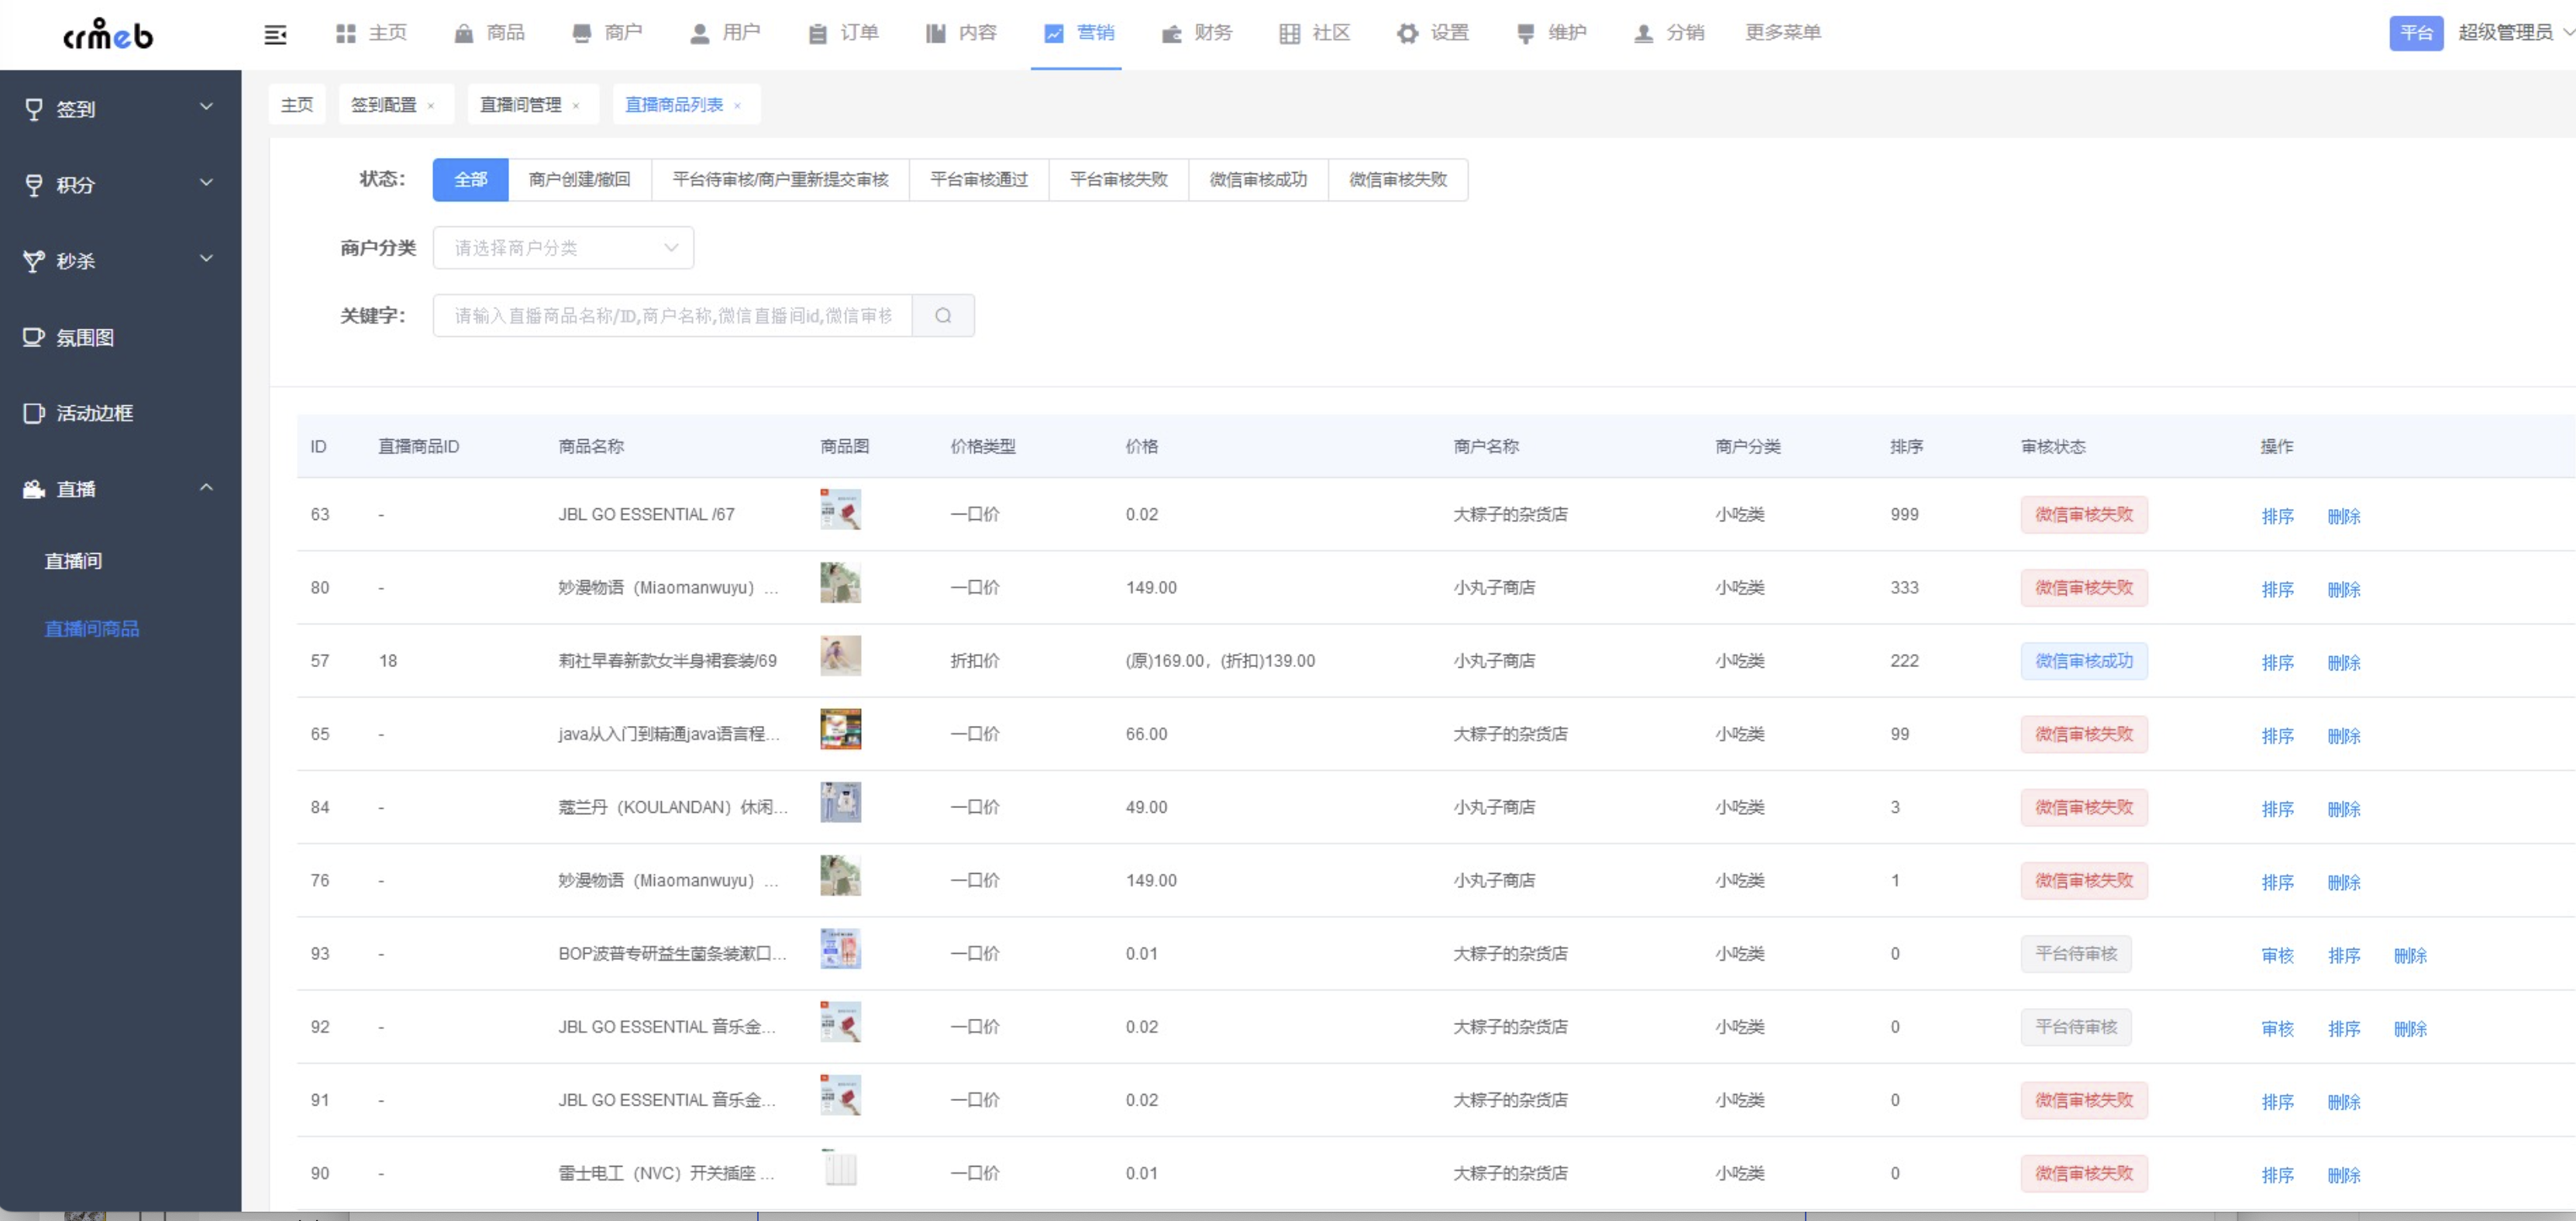This screenshot has height=1221, width=2576.
Task: Click 删除 for product ID 80
Action: pos(2344,589)
